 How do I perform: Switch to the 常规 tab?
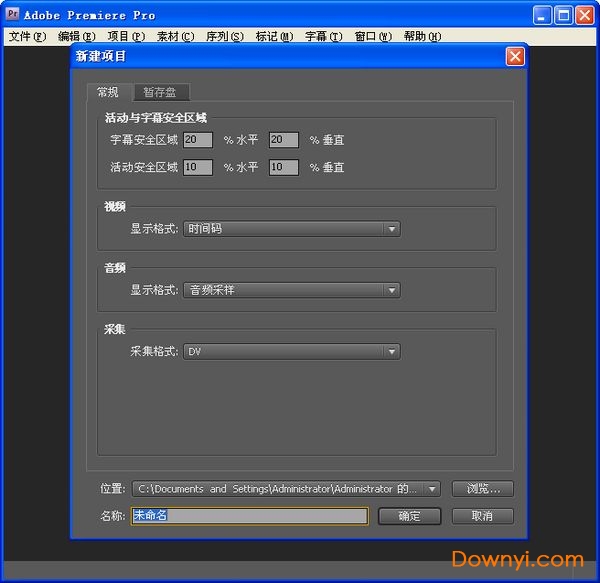108,92
